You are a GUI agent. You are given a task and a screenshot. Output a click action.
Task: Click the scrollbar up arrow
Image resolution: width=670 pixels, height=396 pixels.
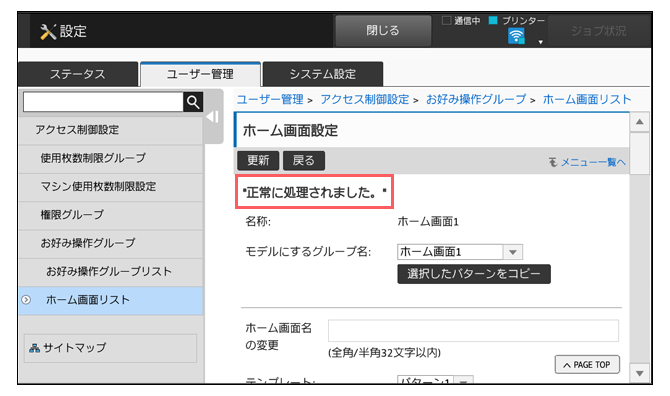coord(640,122)
